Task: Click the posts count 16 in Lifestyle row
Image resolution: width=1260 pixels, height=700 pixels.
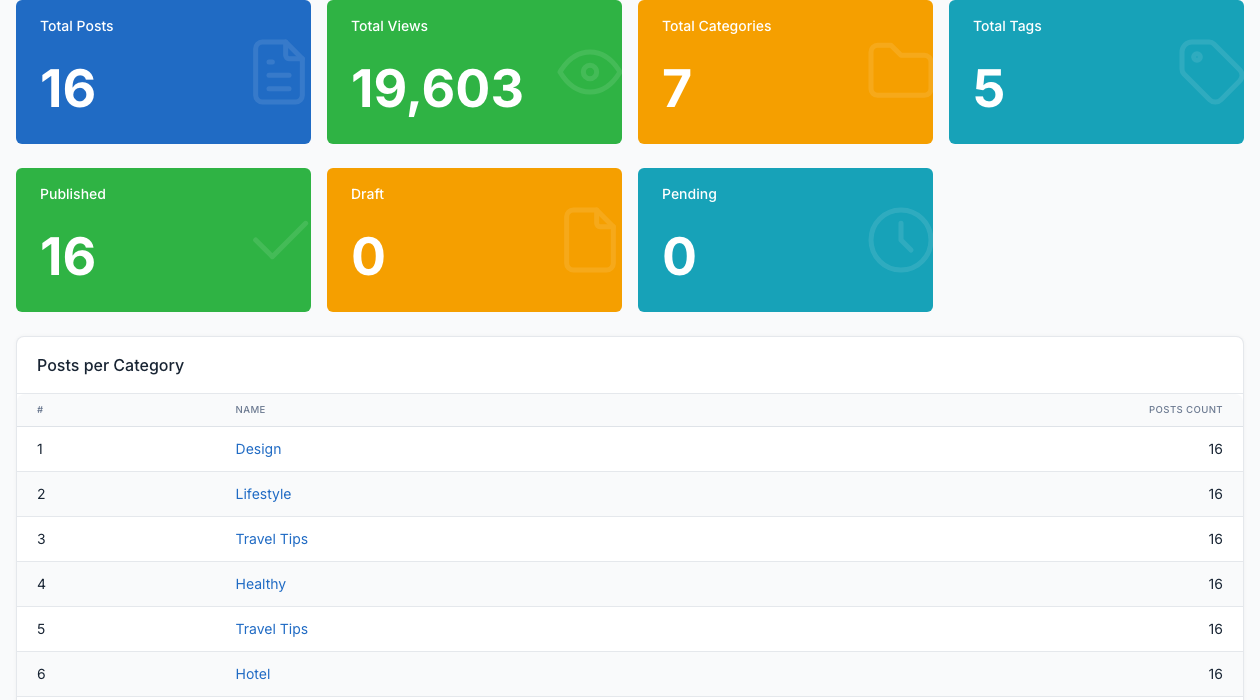Action: click(1215, 494)
